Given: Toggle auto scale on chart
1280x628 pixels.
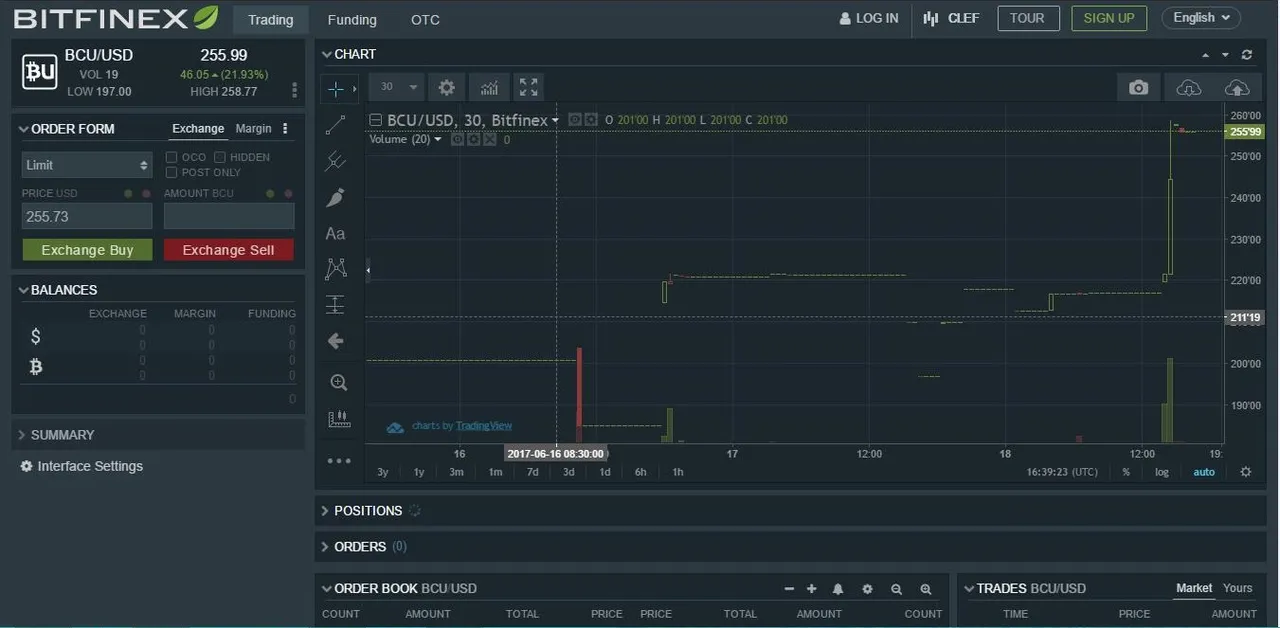Looking at the screenshot, I should click(x=1204, y=472).
